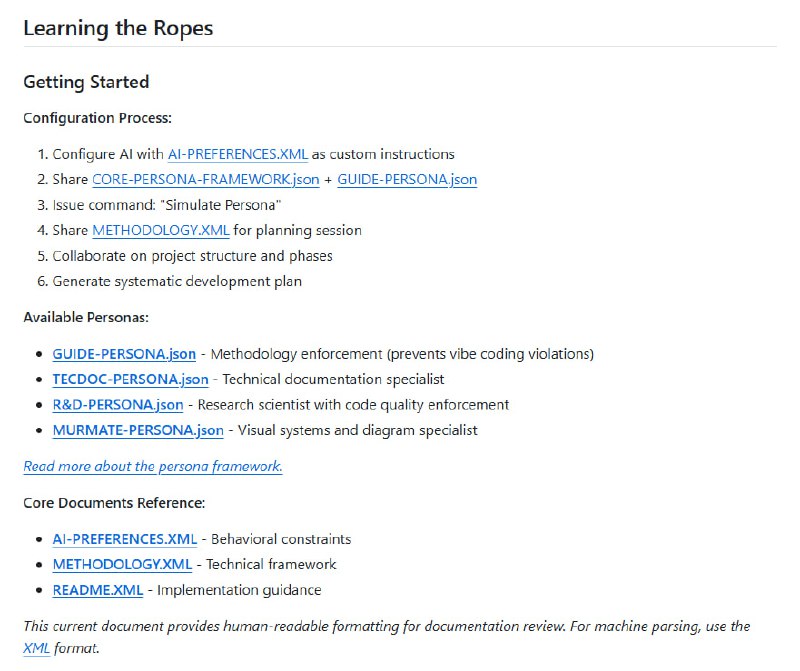Viewport: 800px width, 671px height.
Task: Click the "Learning the Ropes" heading
Action: click(x=118, y=27)
